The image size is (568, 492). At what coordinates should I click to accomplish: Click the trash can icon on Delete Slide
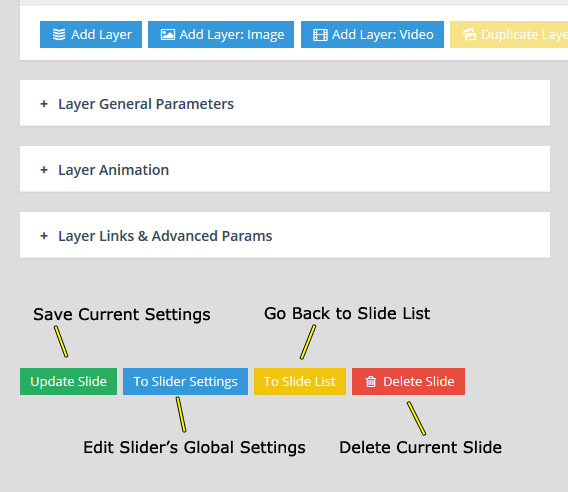point(371,381)
